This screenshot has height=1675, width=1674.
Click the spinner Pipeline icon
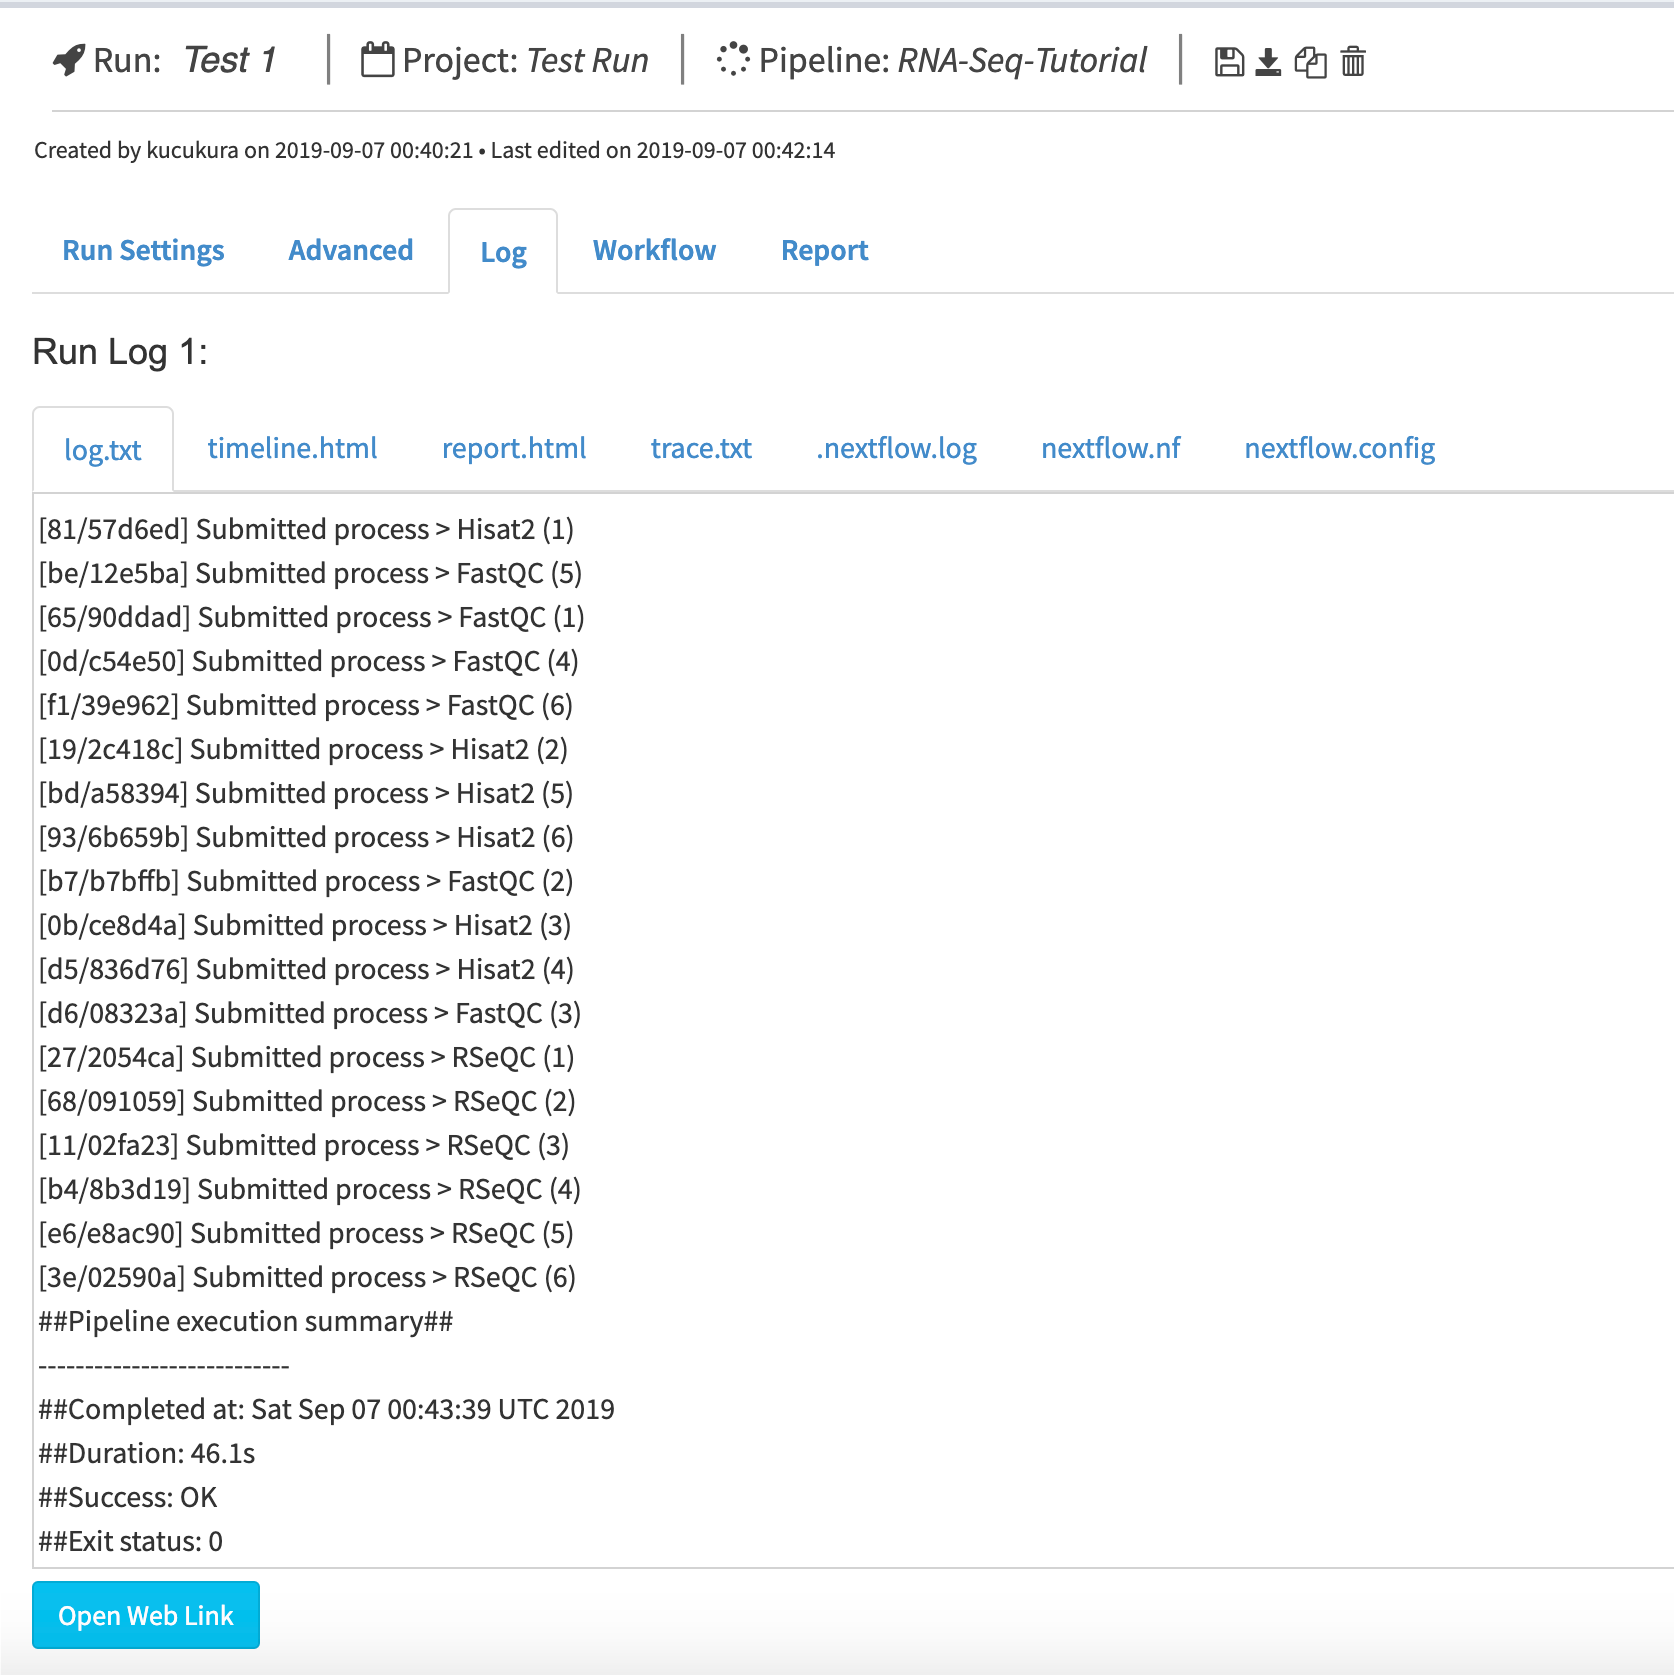(x=733, y=59)
